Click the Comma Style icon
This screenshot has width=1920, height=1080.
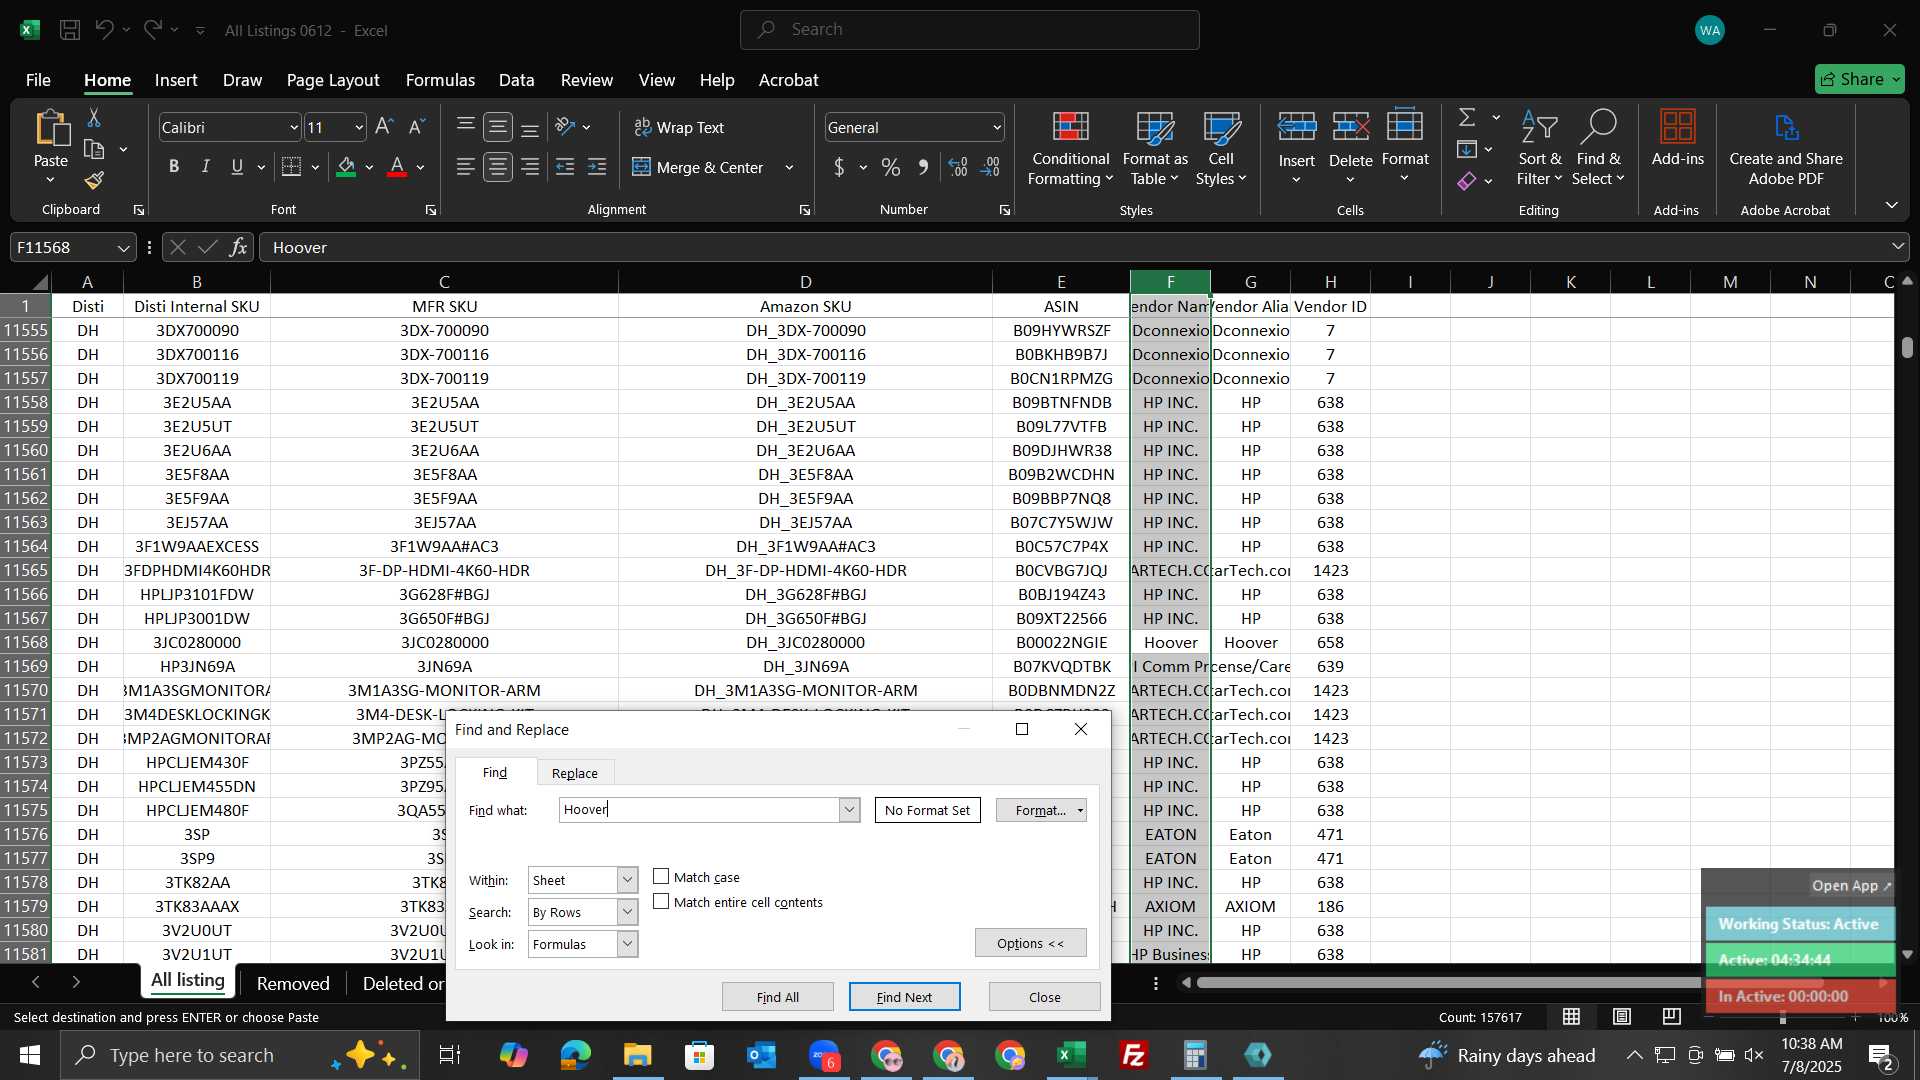pos(923,167)
